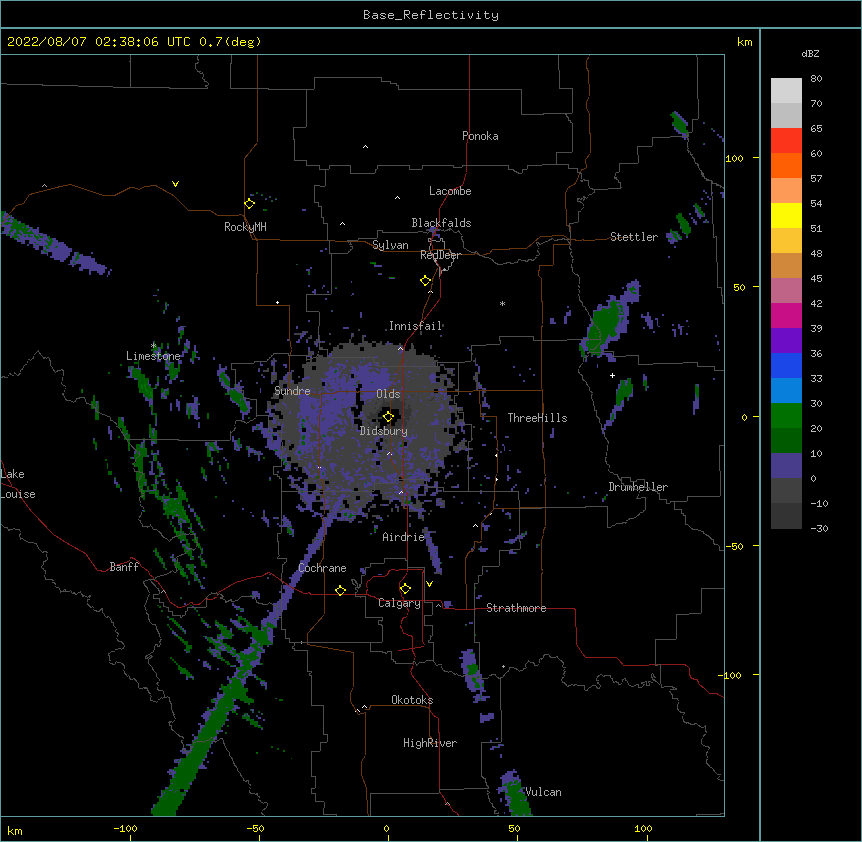This screenshot has width=862, height=842.
Task: Click the Drumheller town label
Action: coord(638,487)
